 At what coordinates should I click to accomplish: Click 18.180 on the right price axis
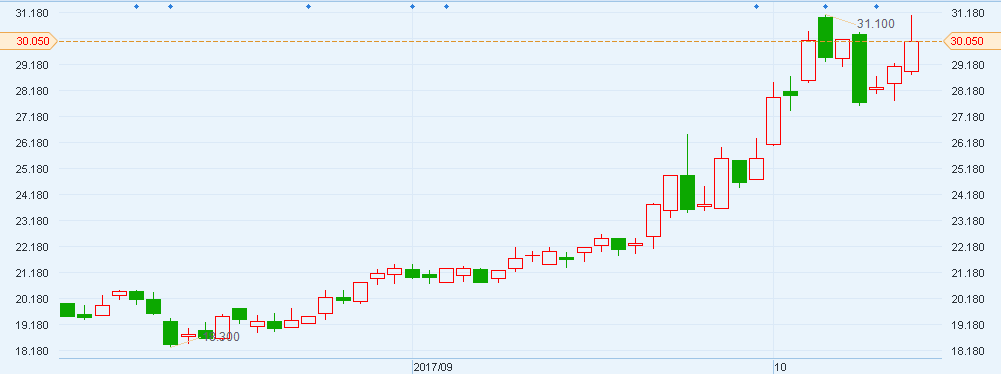click(968, 352)
